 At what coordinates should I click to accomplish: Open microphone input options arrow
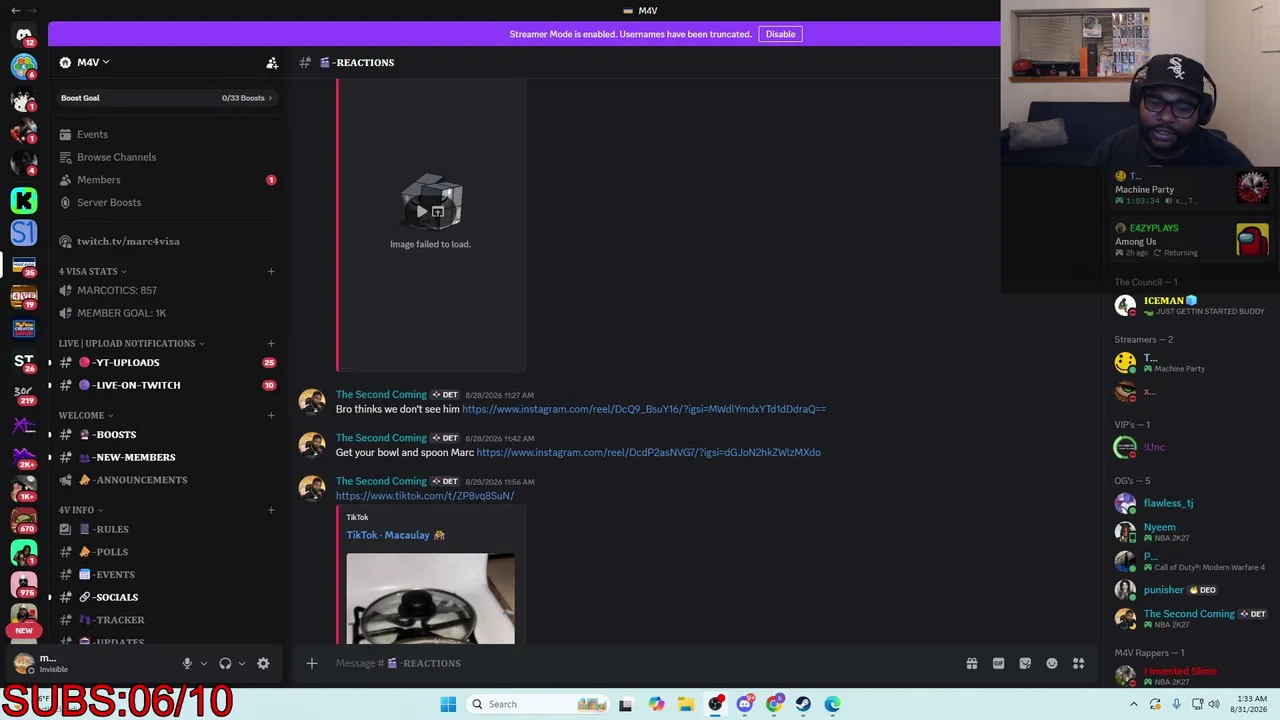204,663
